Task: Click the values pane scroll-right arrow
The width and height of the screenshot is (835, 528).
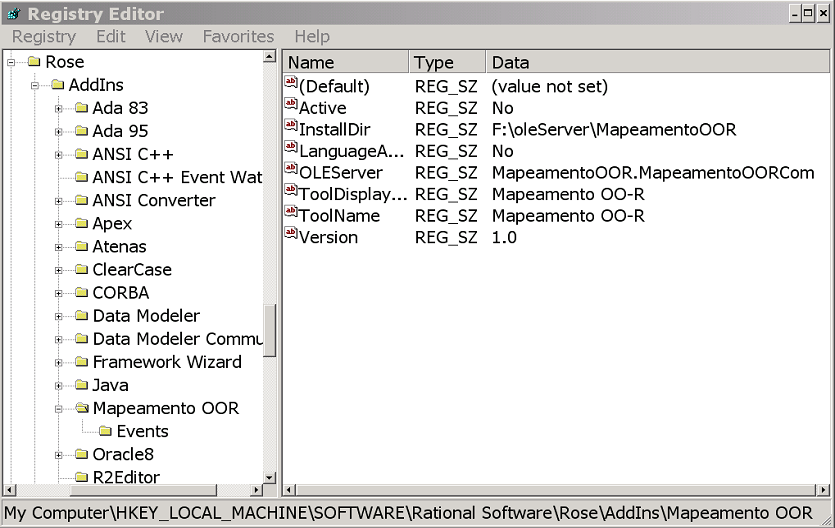Action: 823,490
